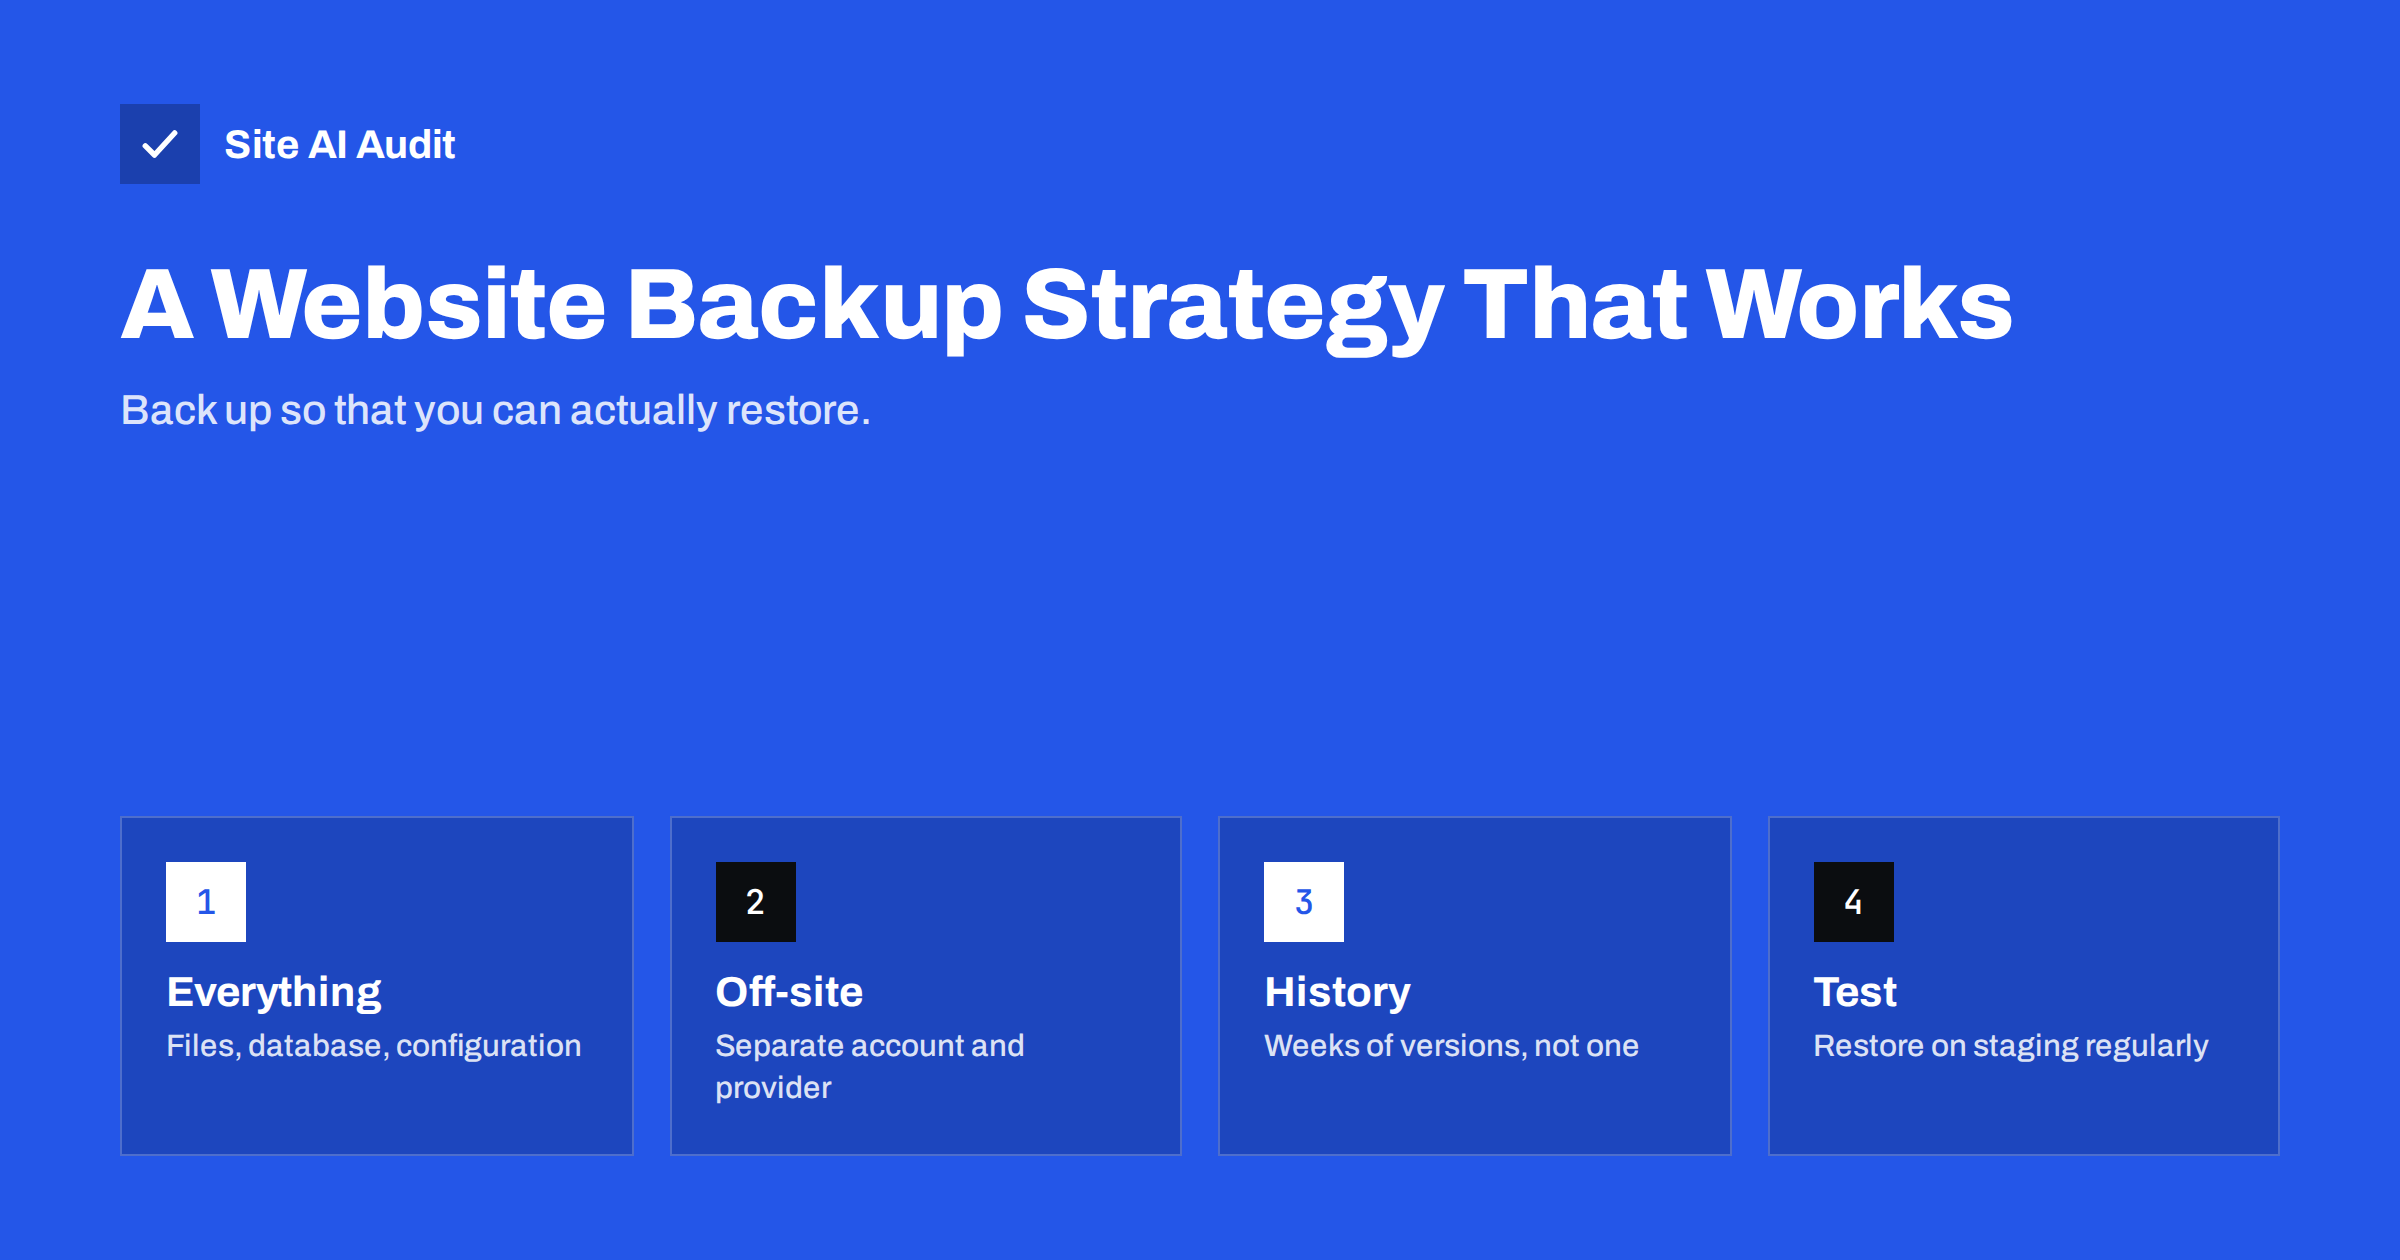Click the Off-site card title
Image resolution: width=2400 pixels, height=1260 pixels.
(x=789, y=992)
